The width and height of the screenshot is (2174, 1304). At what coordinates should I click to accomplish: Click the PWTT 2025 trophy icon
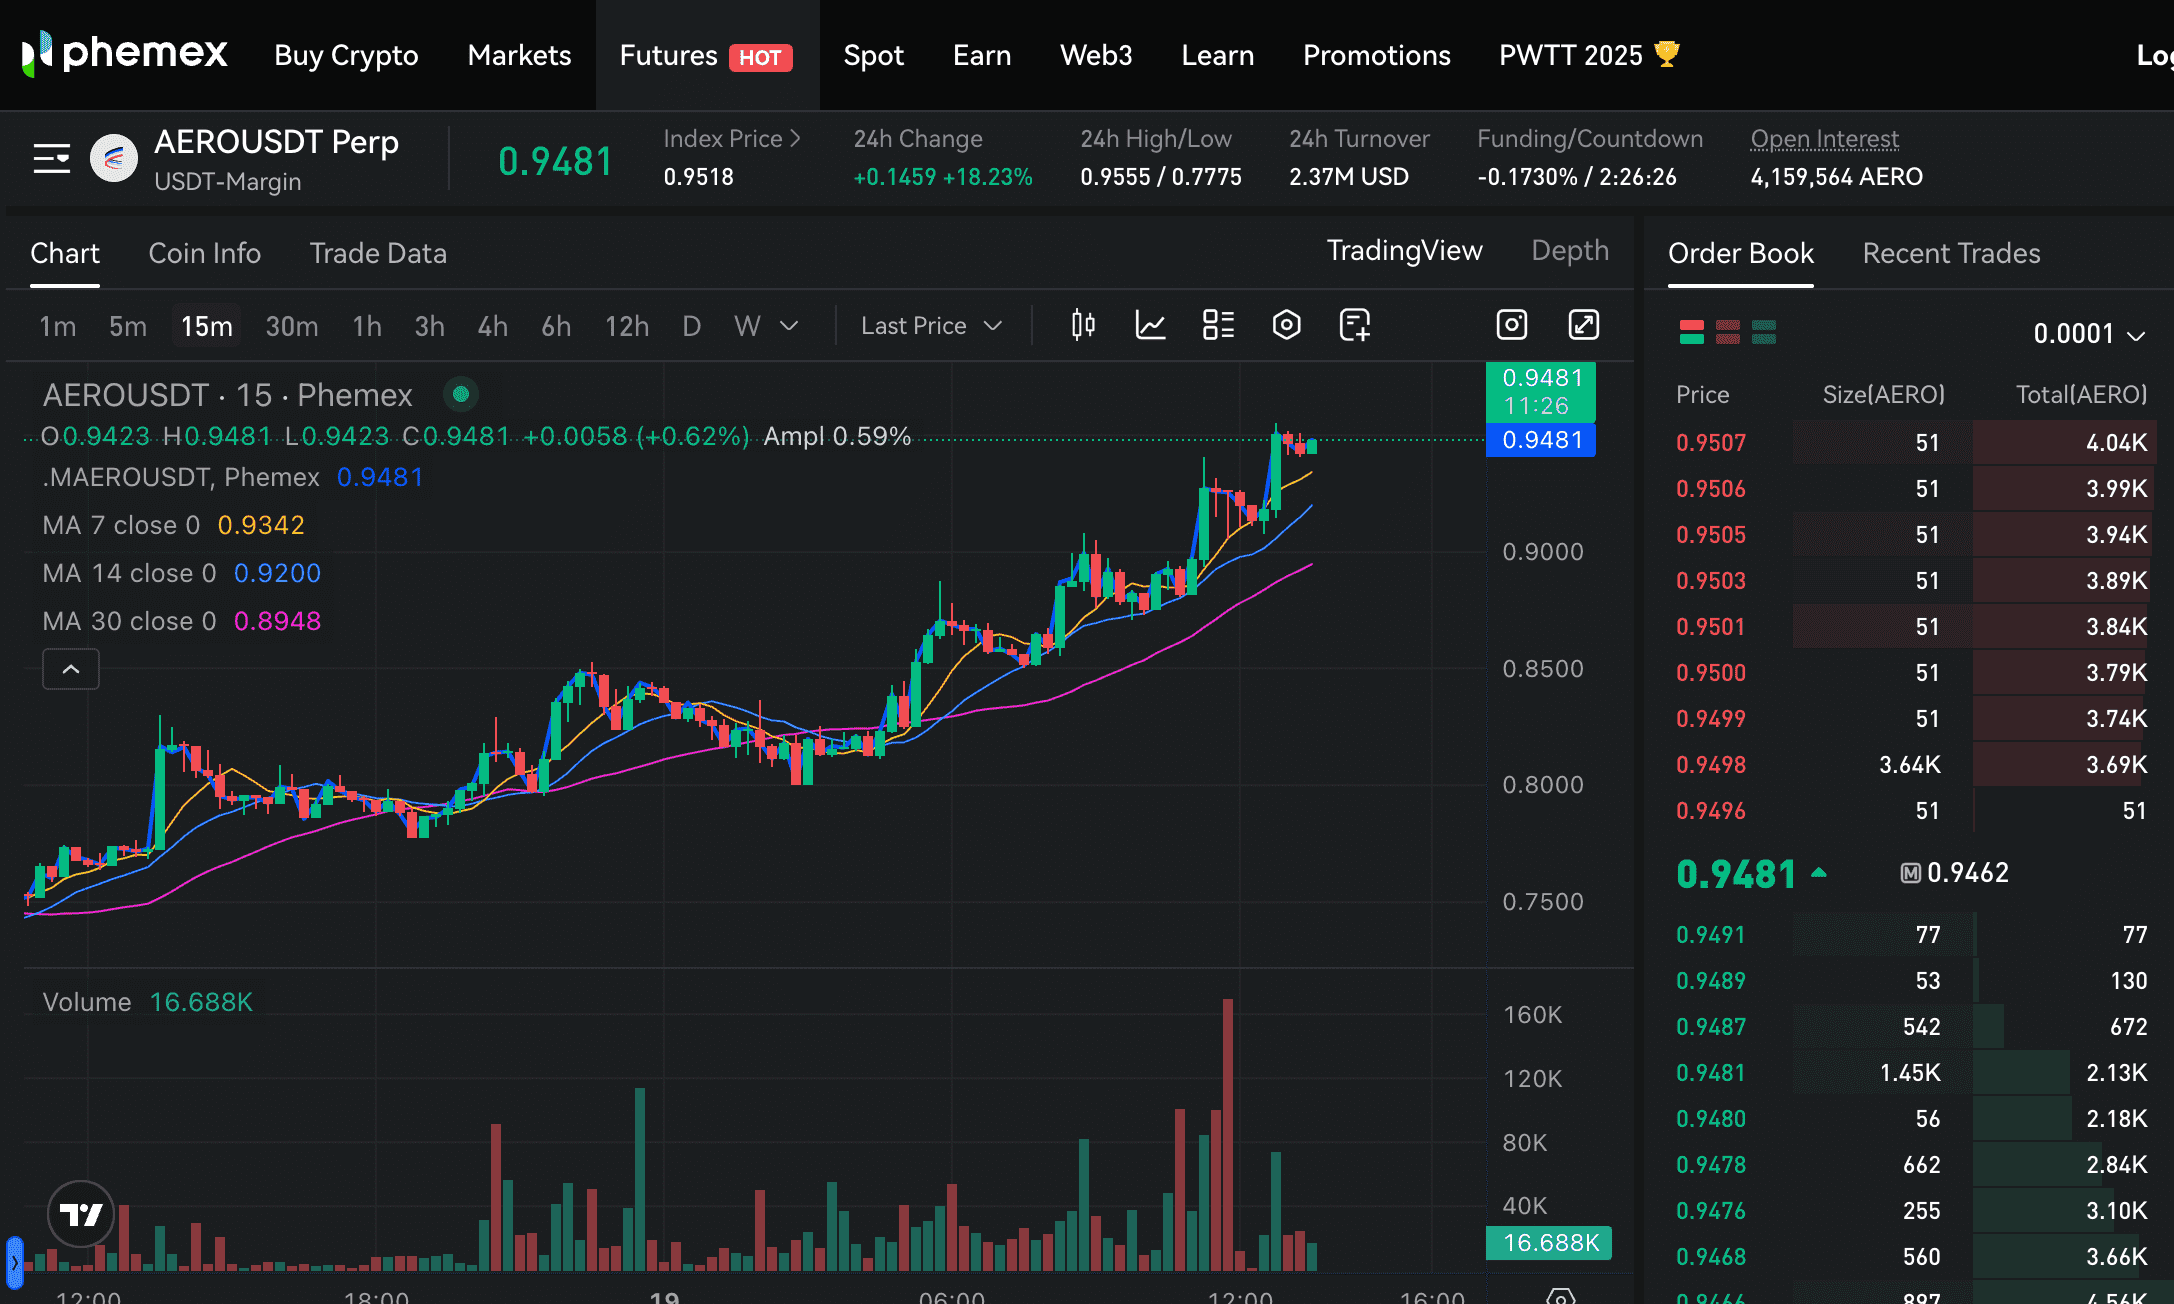(x=1667, y=54)
